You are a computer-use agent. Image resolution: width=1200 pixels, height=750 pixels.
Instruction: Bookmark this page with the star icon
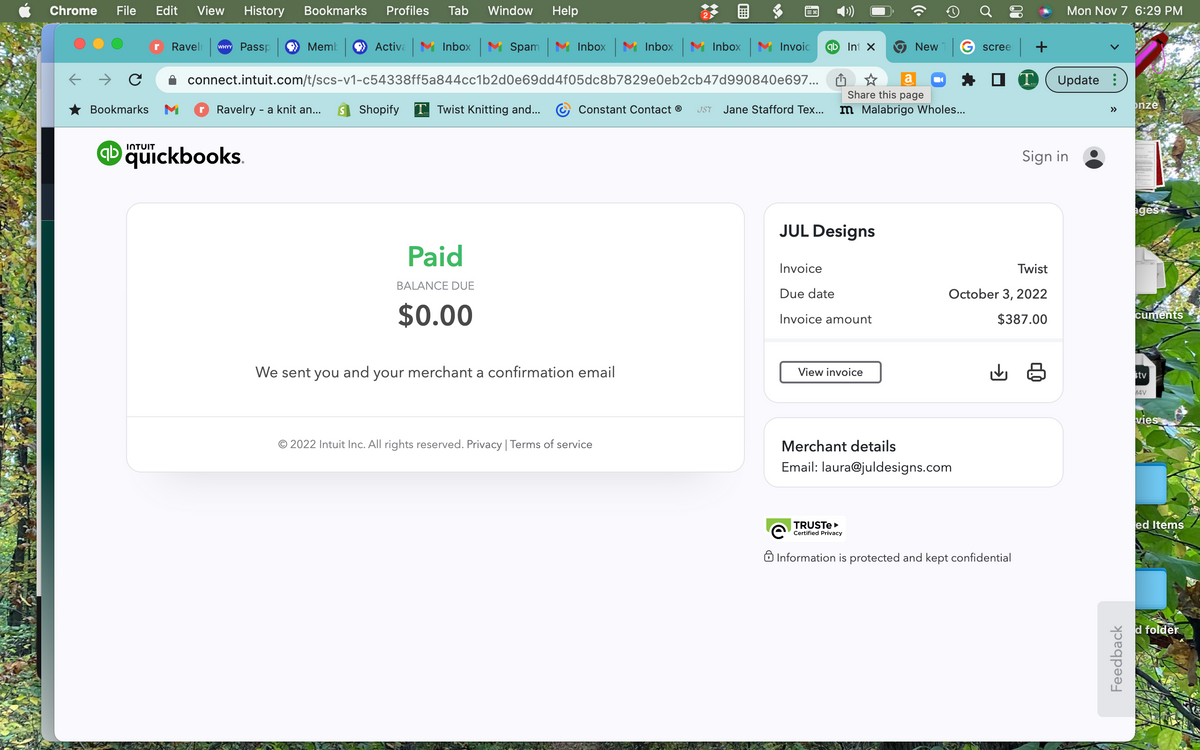[871, 80]
